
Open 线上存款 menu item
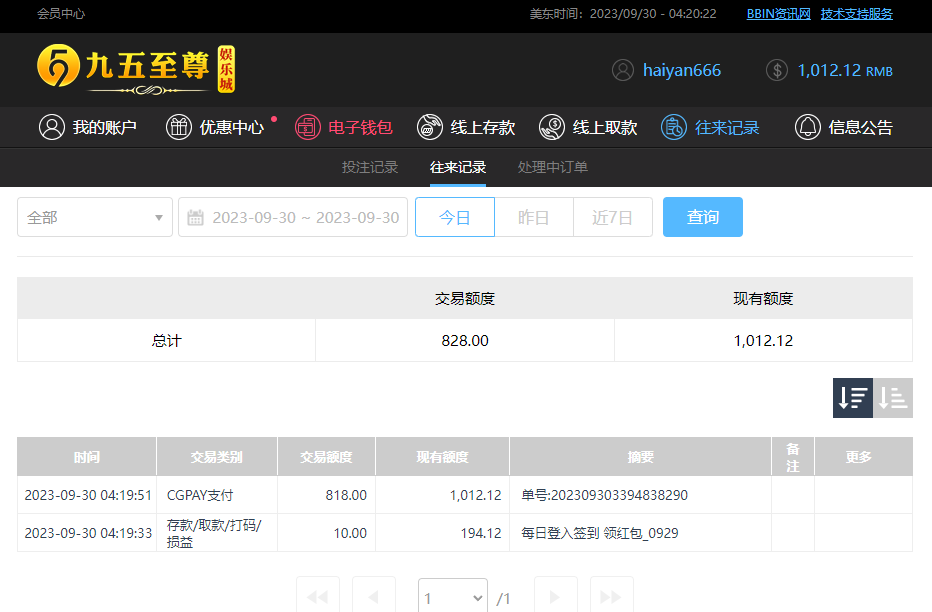[466, 127]
